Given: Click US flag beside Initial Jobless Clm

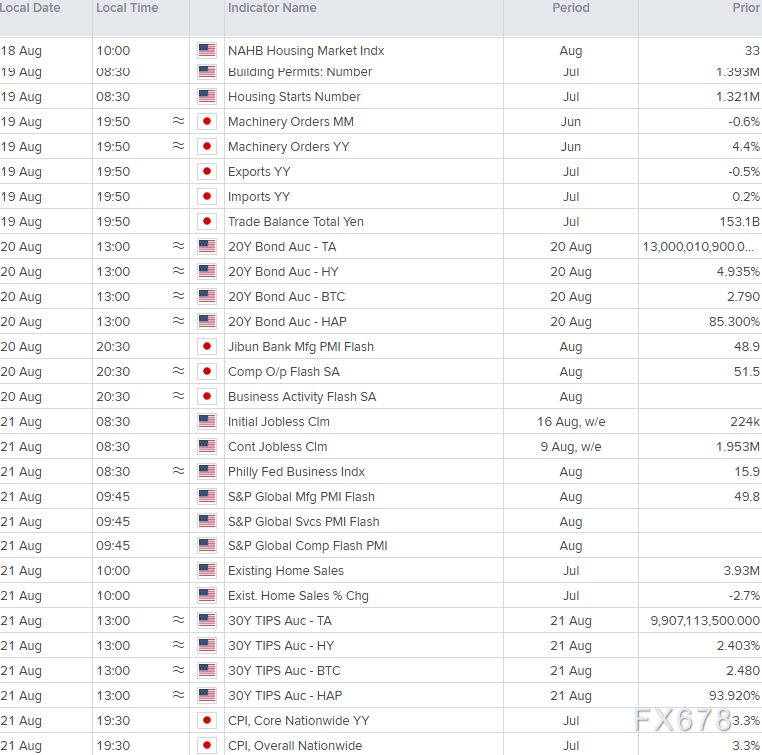Looking at the screenshot, I should click(x=207, y=422).
